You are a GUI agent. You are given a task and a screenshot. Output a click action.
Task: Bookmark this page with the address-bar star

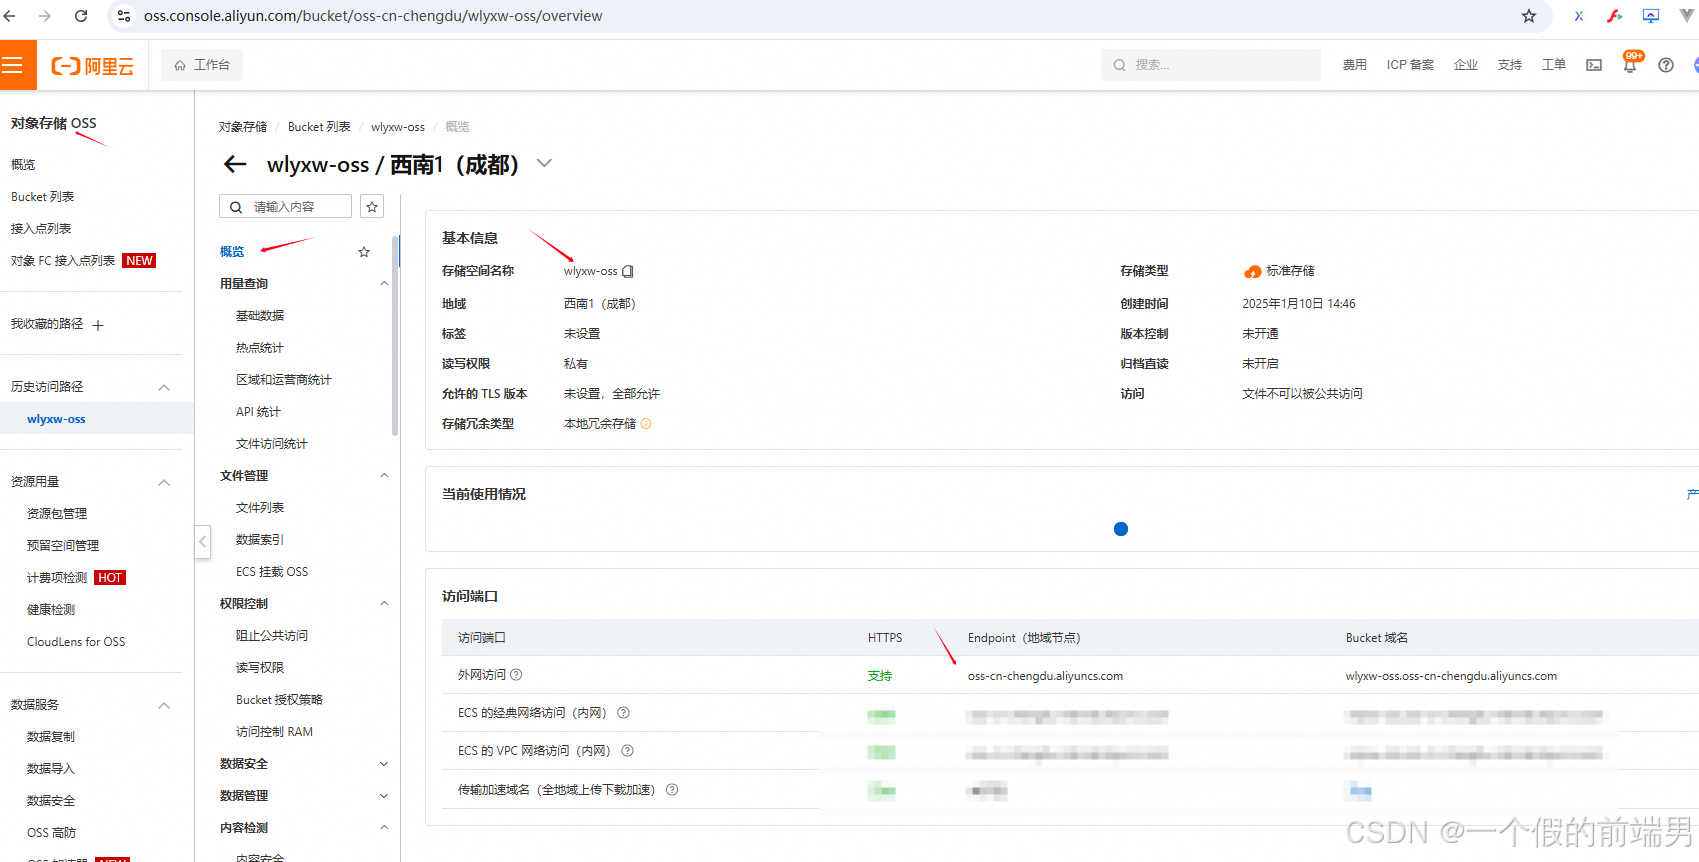[x=1529, y=16]
